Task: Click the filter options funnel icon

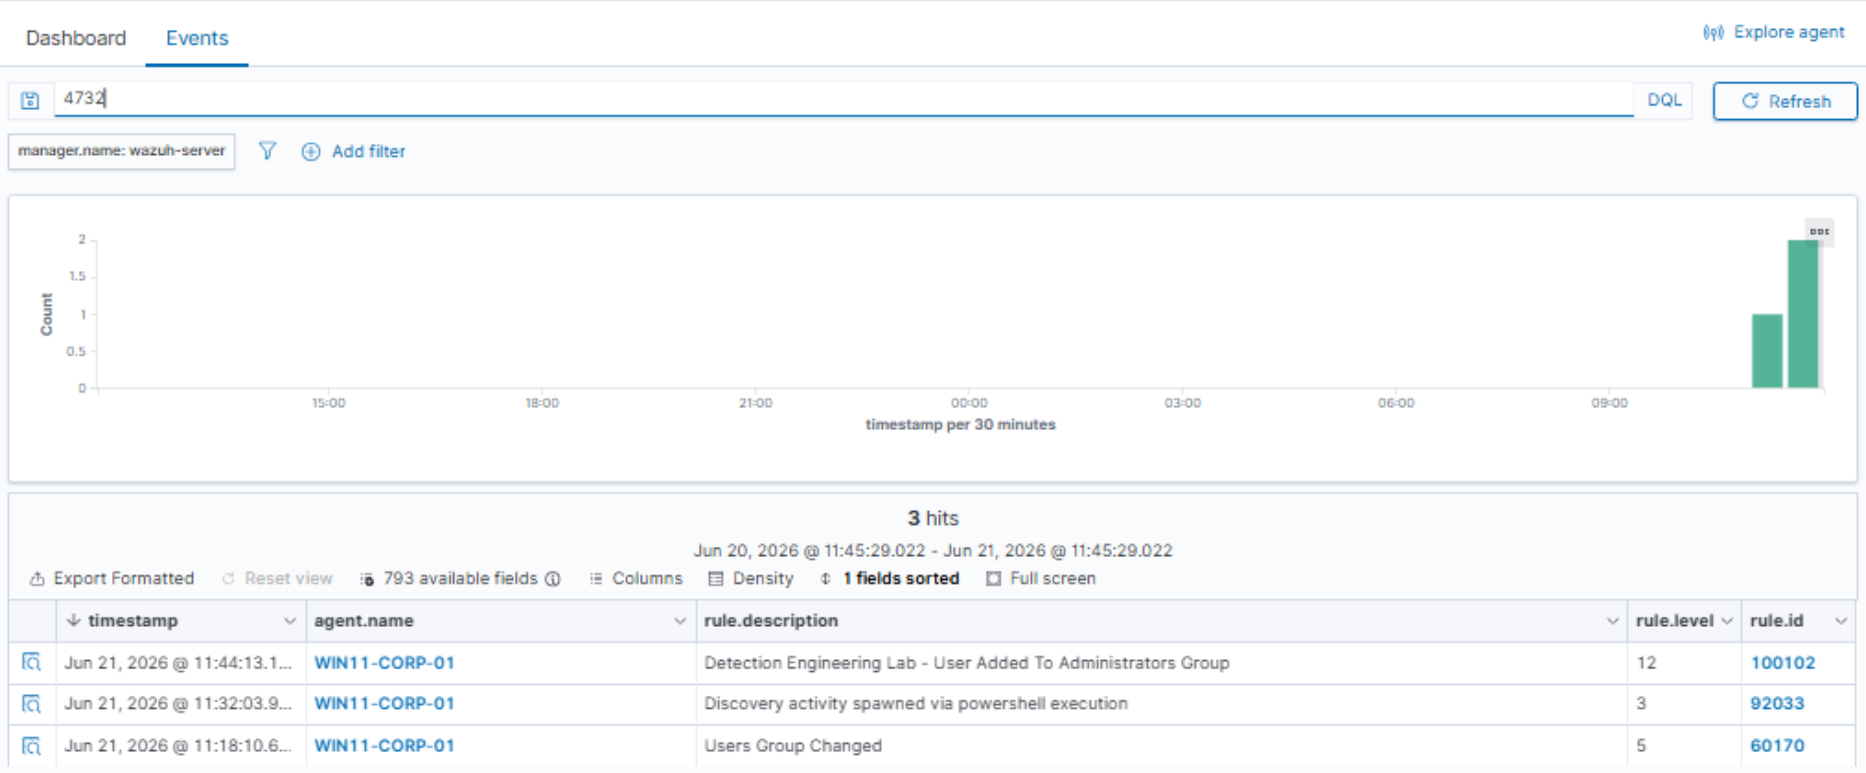Action: pos(267,151)
